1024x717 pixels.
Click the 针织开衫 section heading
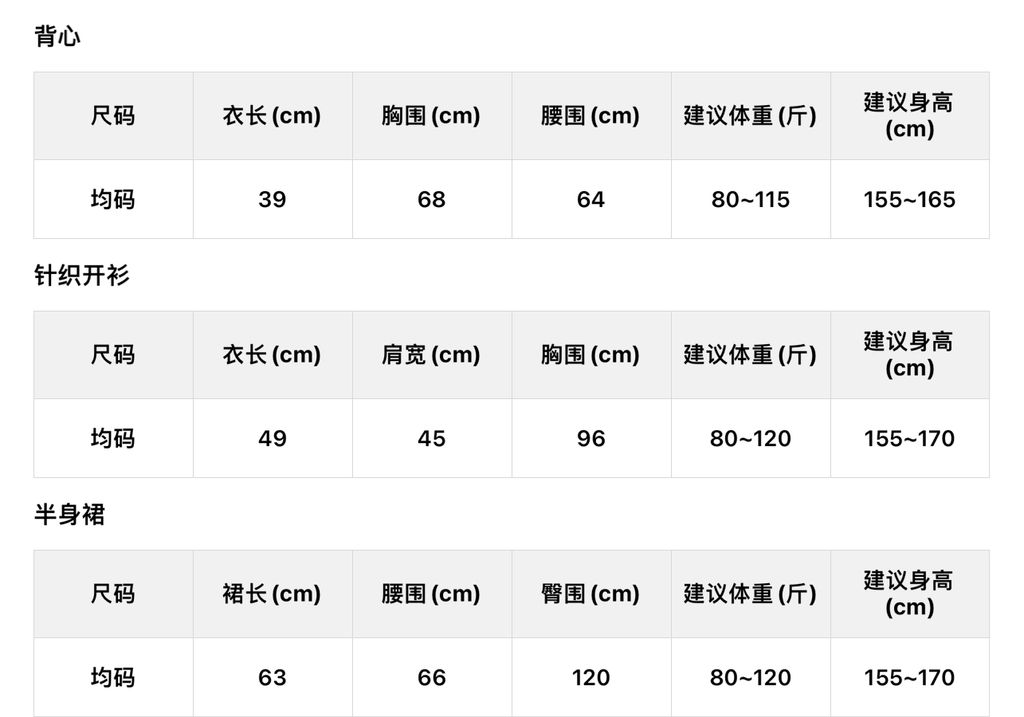(82, 276)
